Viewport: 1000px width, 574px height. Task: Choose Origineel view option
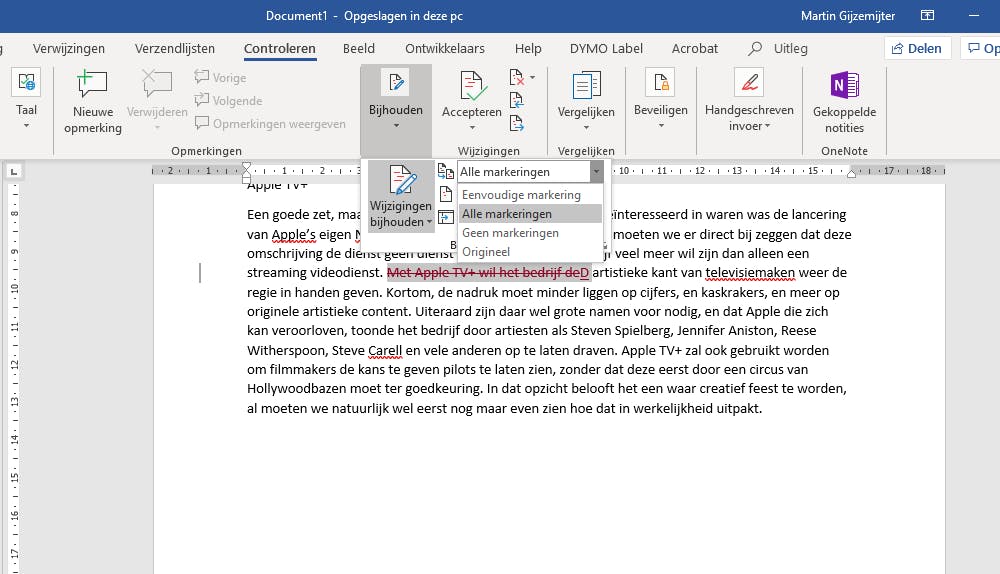click(530, 252)
